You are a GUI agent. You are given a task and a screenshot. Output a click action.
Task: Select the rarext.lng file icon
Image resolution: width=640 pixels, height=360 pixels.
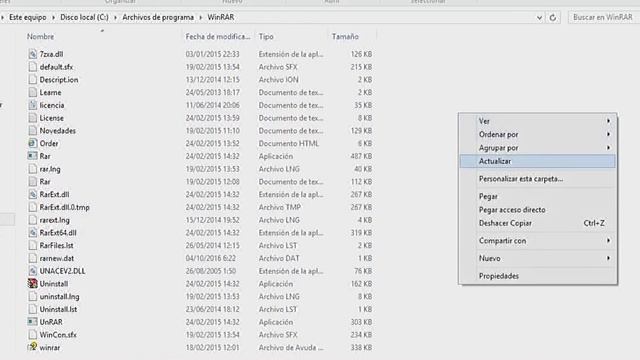coord(33,220)
